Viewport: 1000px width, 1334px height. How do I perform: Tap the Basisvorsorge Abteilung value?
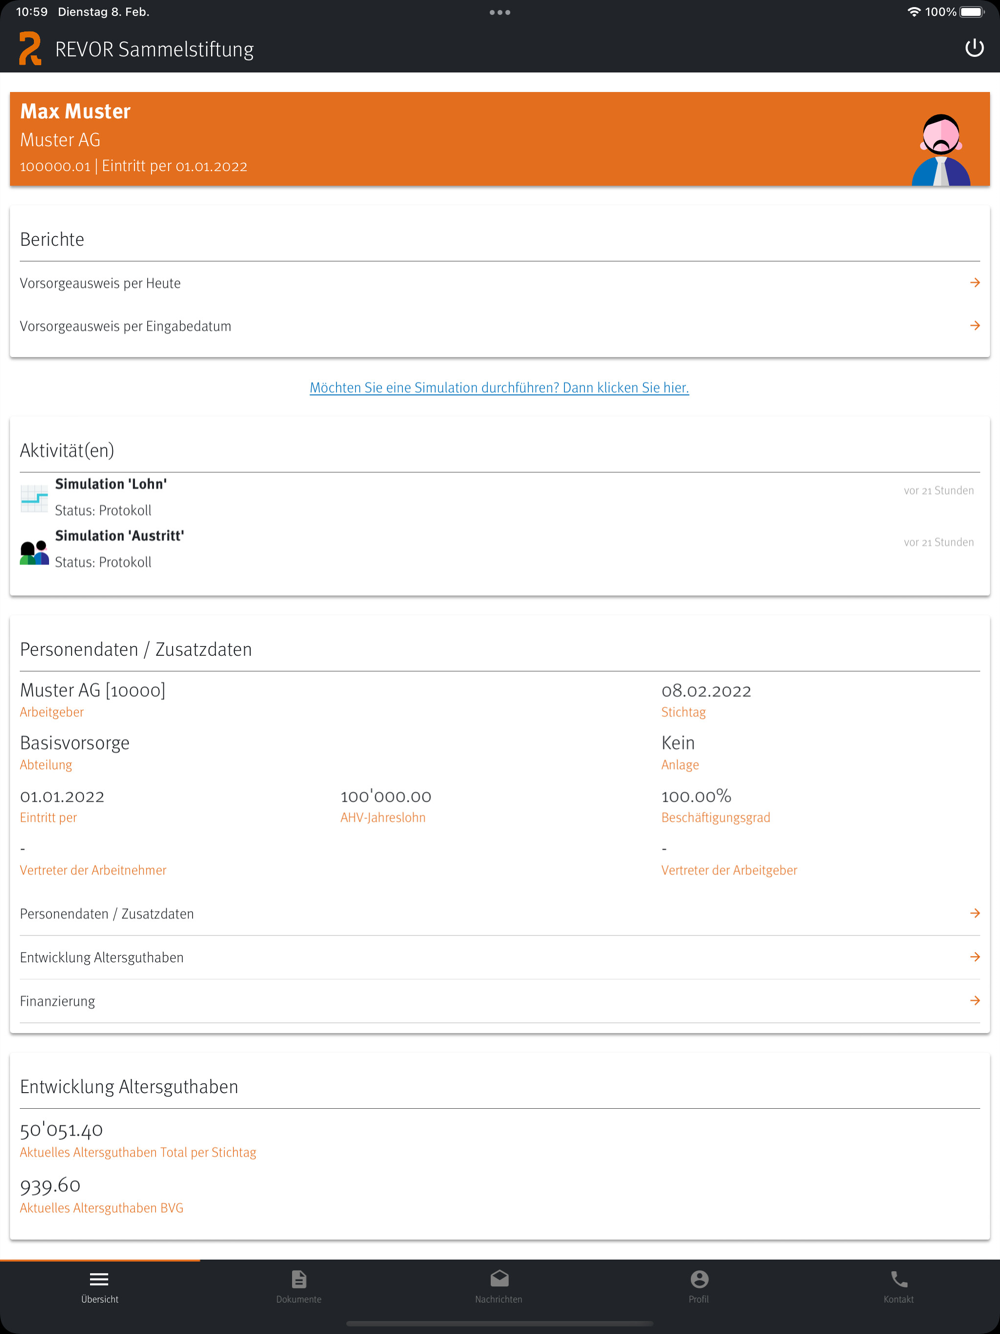tap(75, 743)
